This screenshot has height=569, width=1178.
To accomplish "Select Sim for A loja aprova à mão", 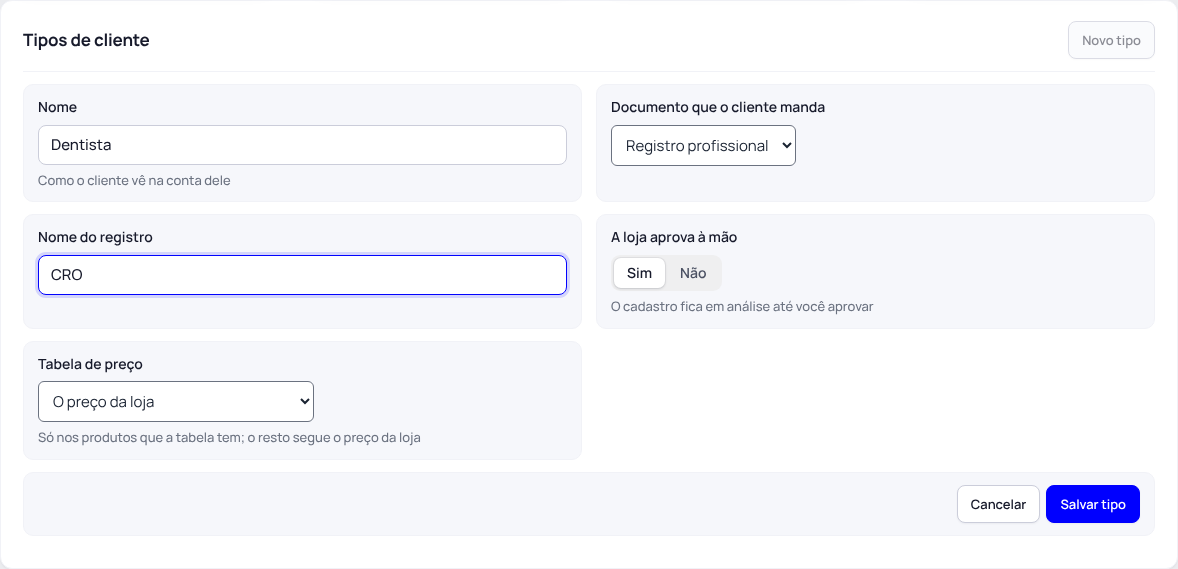I will (x=639, y=273).
